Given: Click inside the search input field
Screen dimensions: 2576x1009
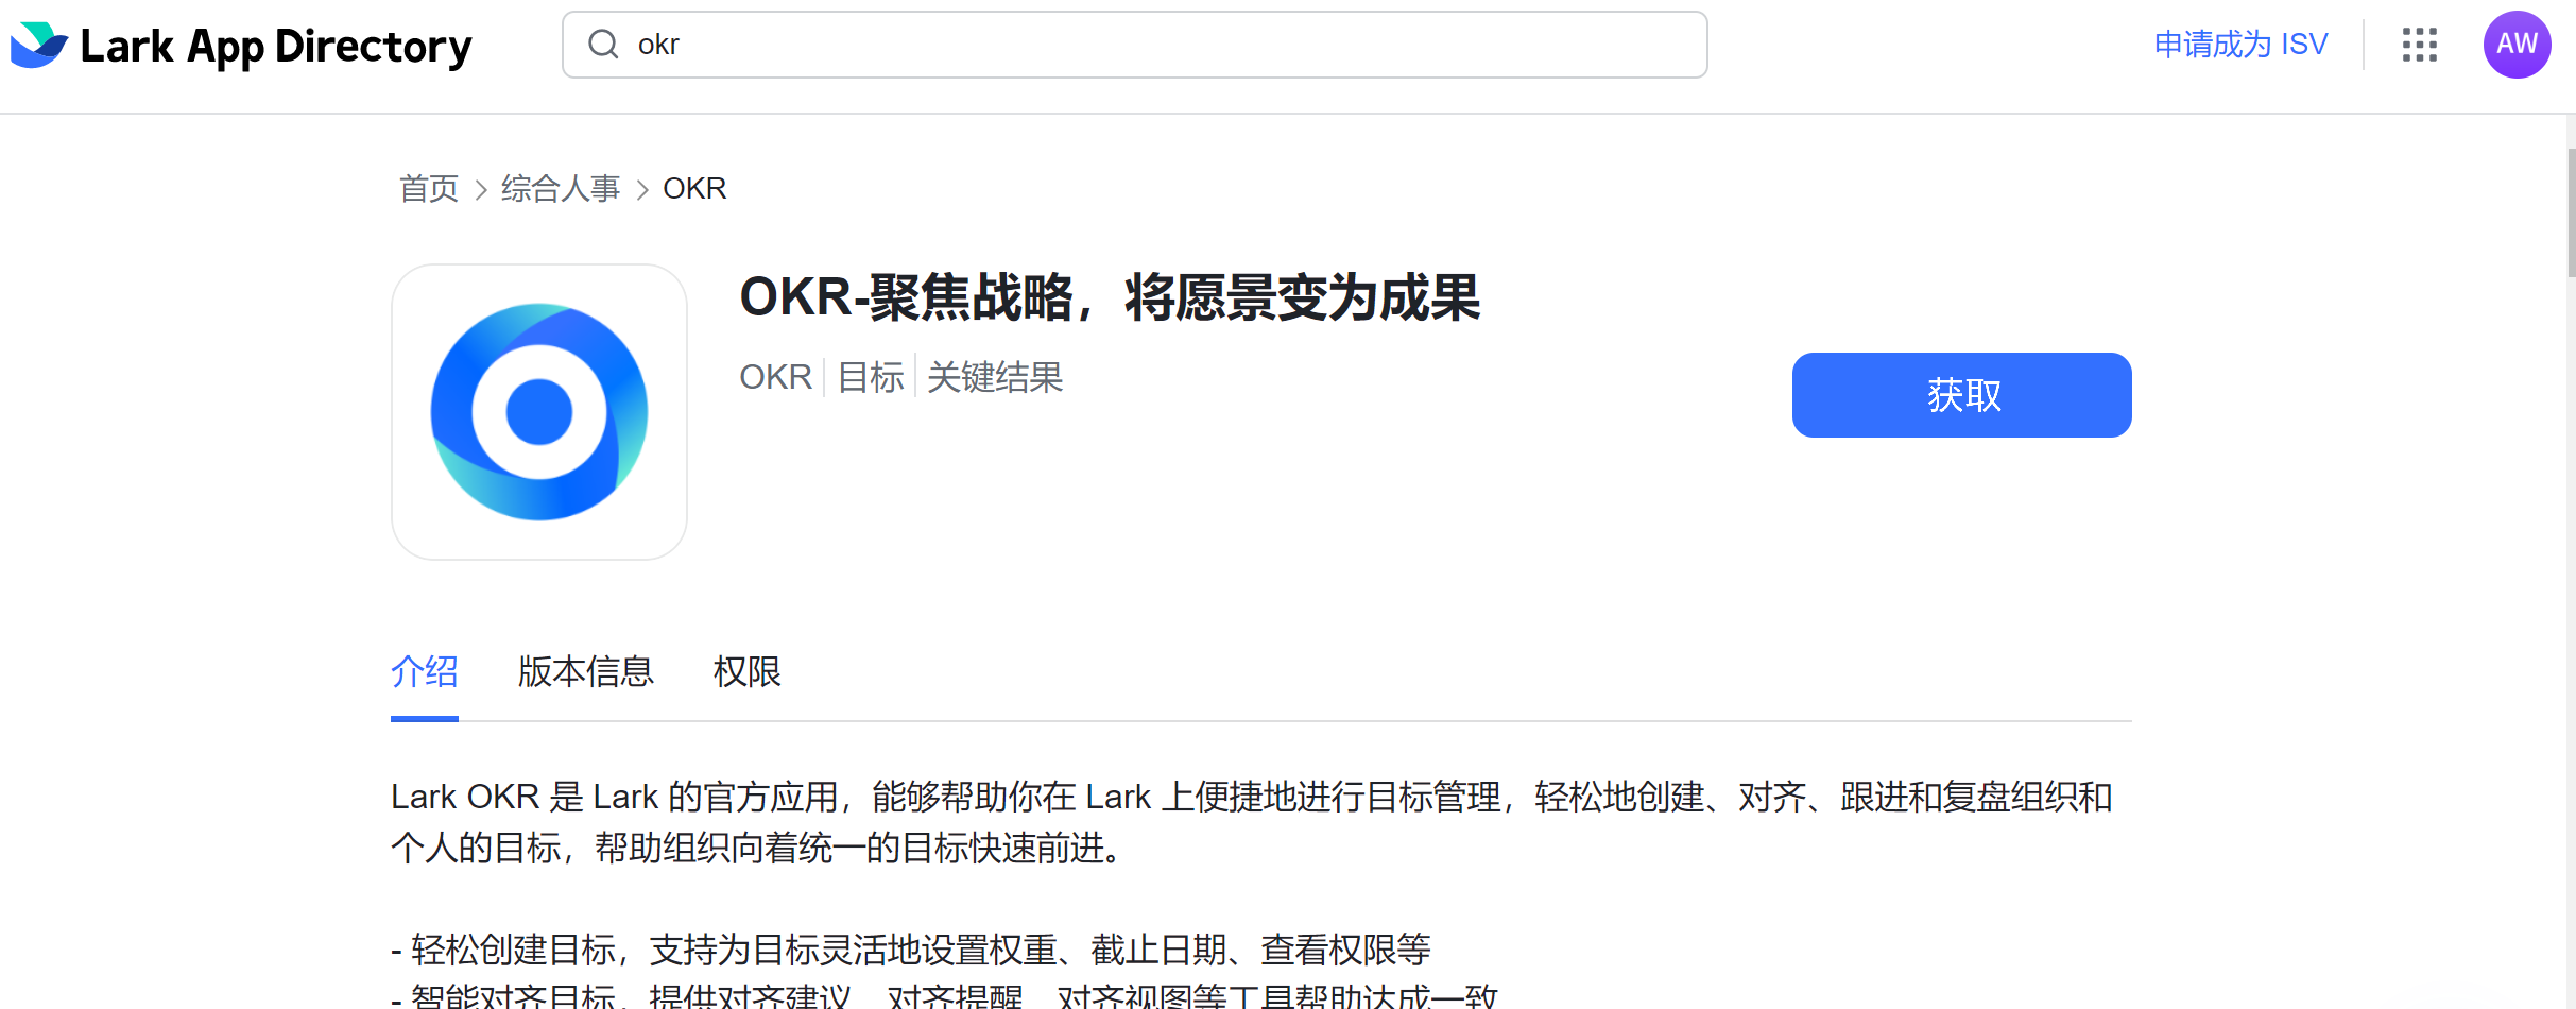Looking at the screenshot, I should click(1100, 44).
